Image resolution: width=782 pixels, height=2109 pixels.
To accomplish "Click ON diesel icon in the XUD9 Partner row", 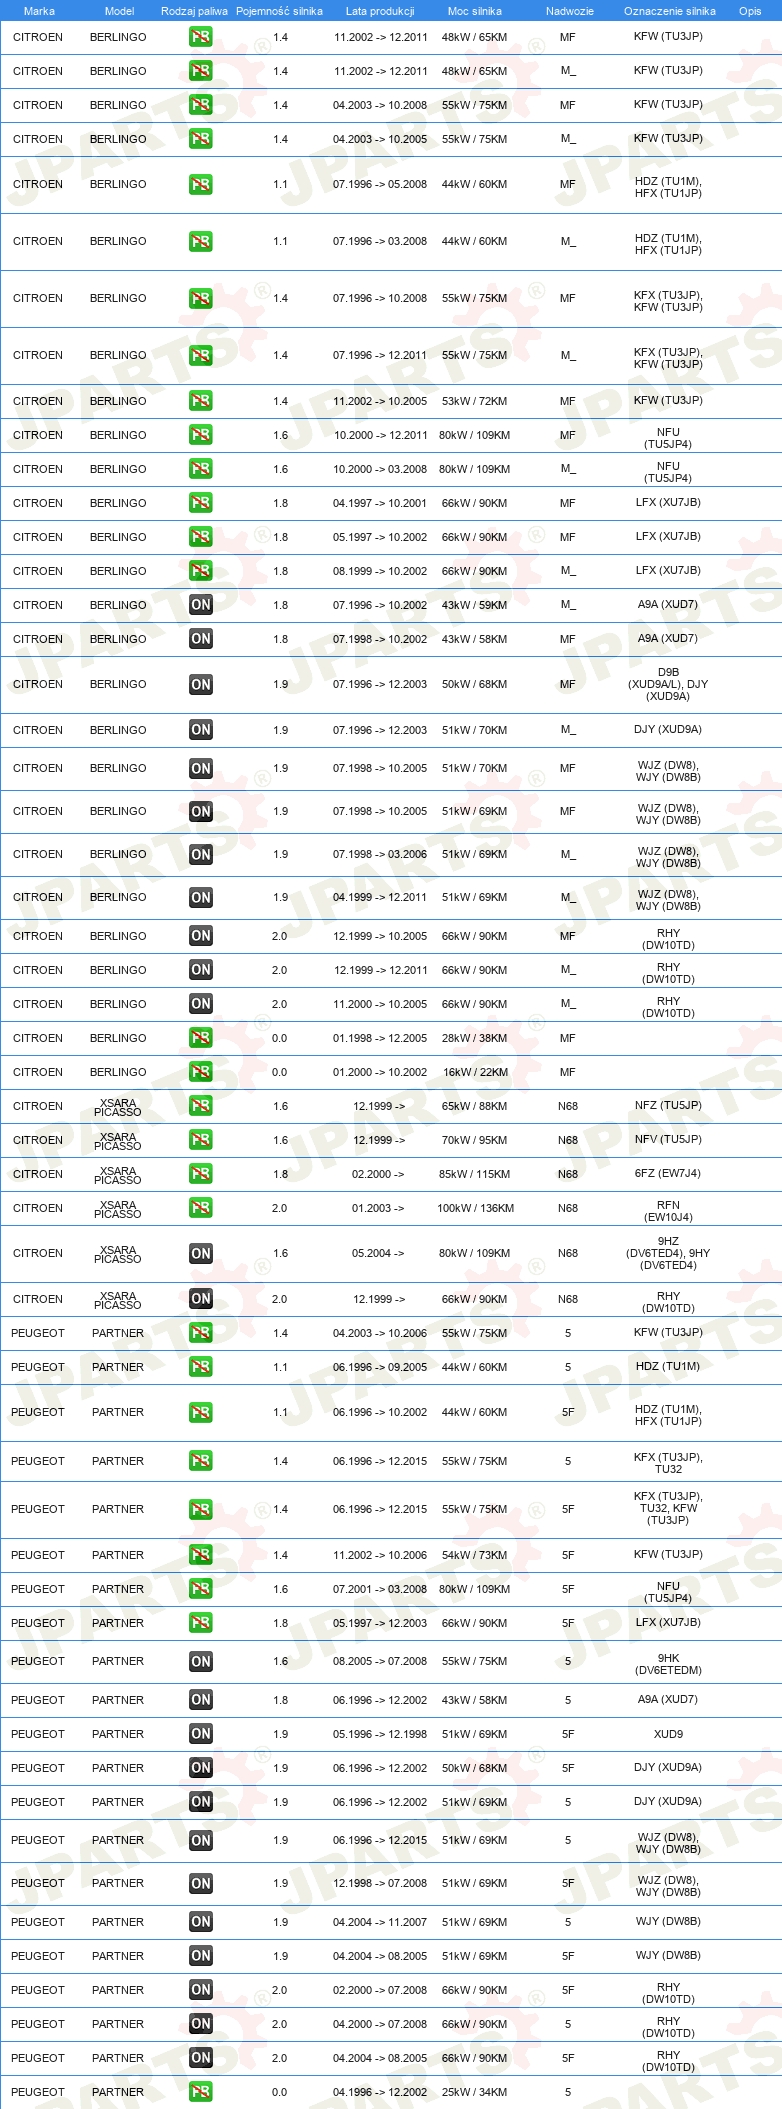I will point(201,1734).
